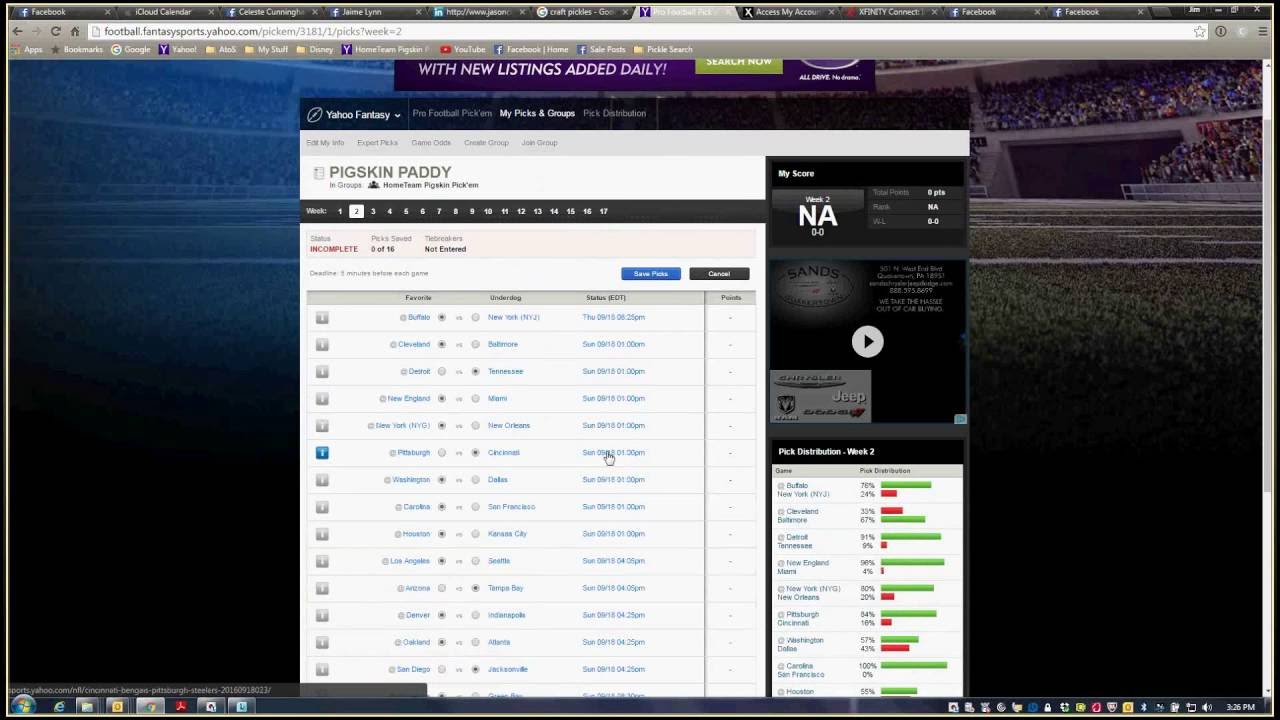Open Internet Explorer from taskbar

59,707
